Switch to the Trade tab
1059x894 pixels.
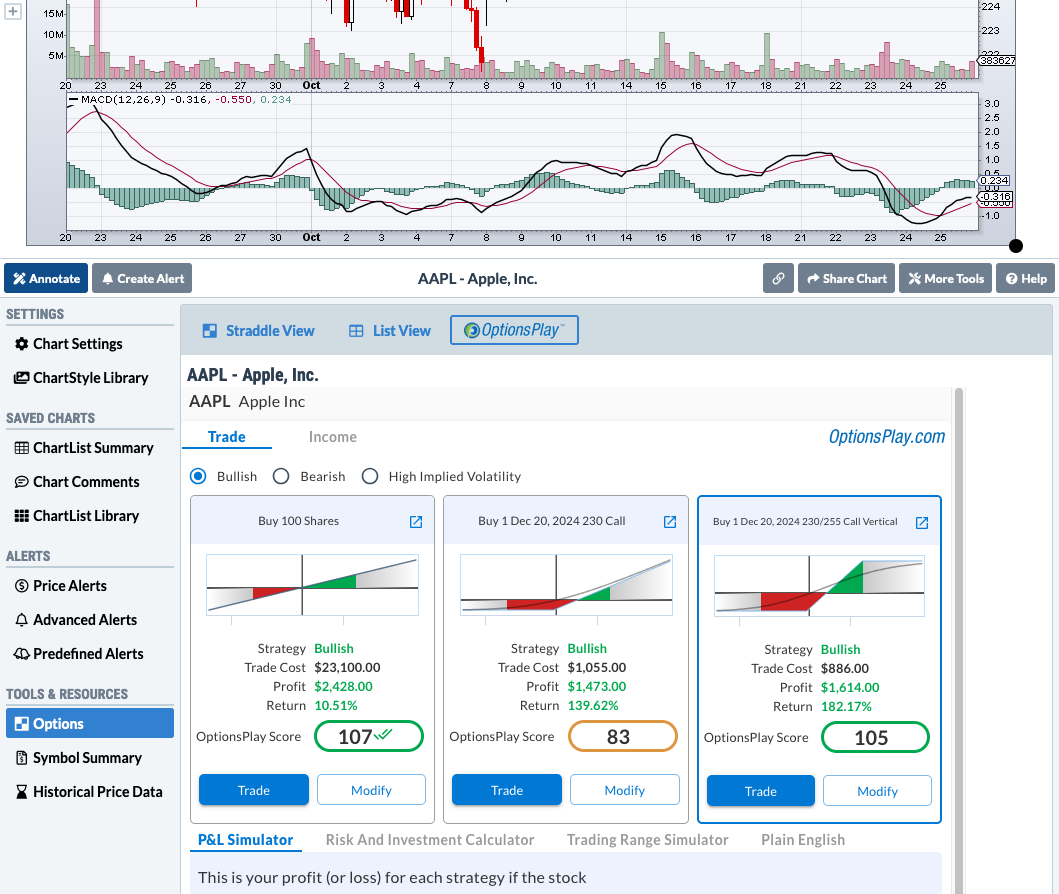pyautogui.click(x=226, y=437)
